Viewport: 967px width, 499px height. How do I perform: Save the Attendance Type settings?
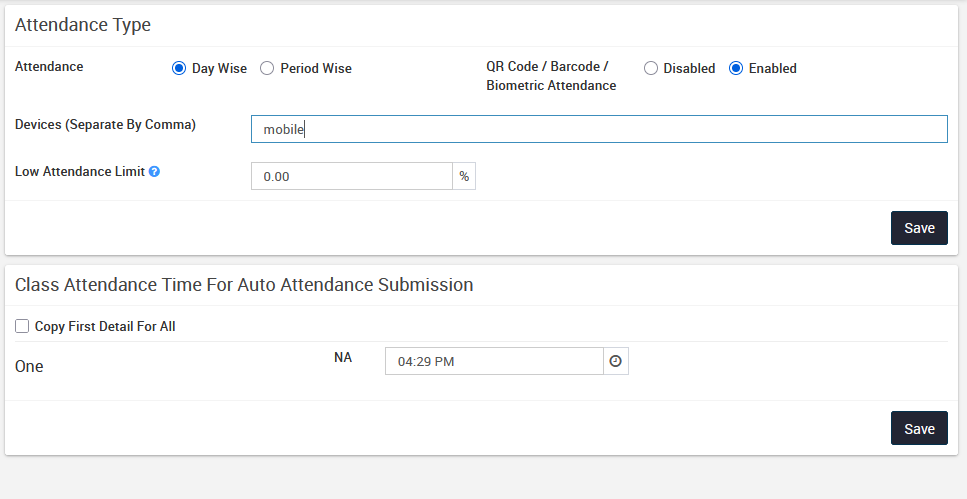pyautogui.click(x=918, y=228)
